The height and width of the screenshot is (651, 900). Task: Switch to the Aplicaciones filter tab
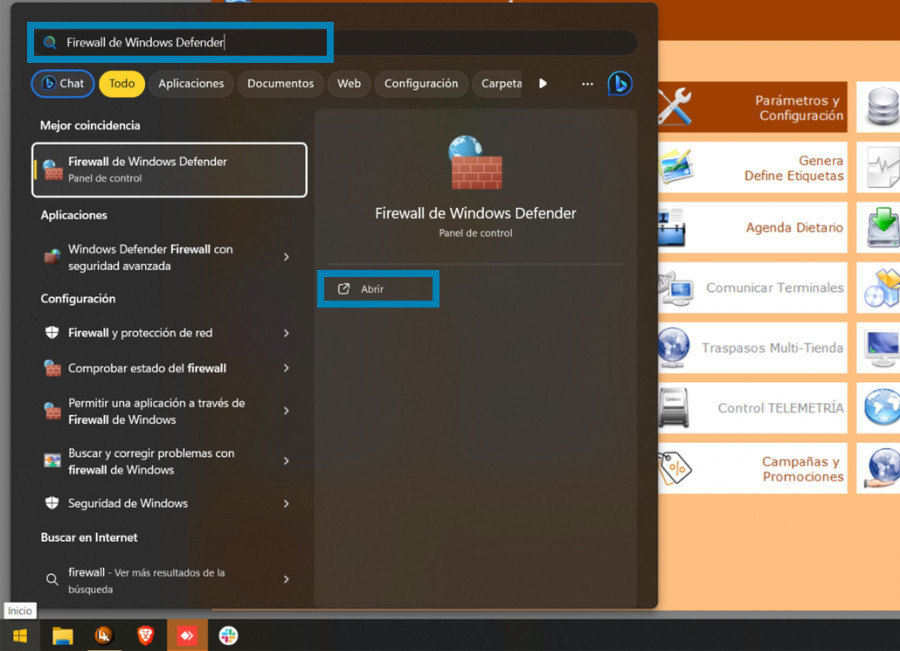[x=191, y=84]
